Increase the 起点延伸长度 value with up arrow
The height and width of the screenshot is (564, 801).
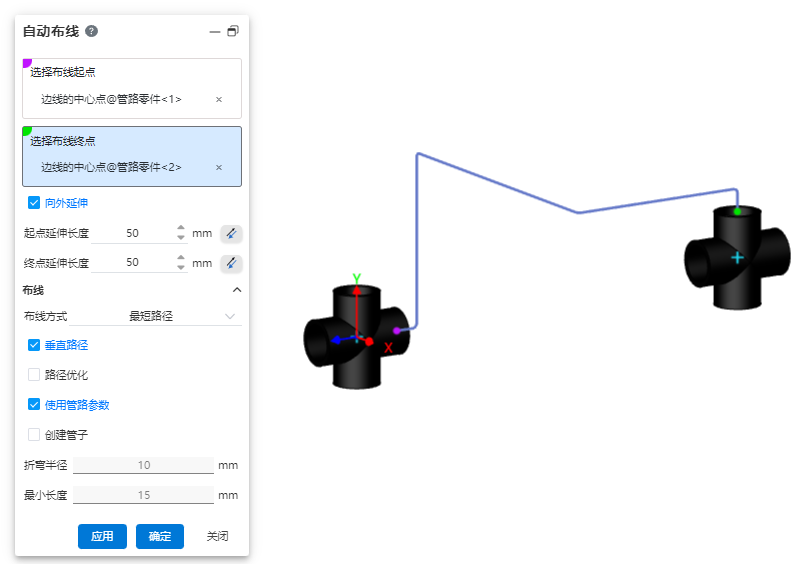coord(181,228)
